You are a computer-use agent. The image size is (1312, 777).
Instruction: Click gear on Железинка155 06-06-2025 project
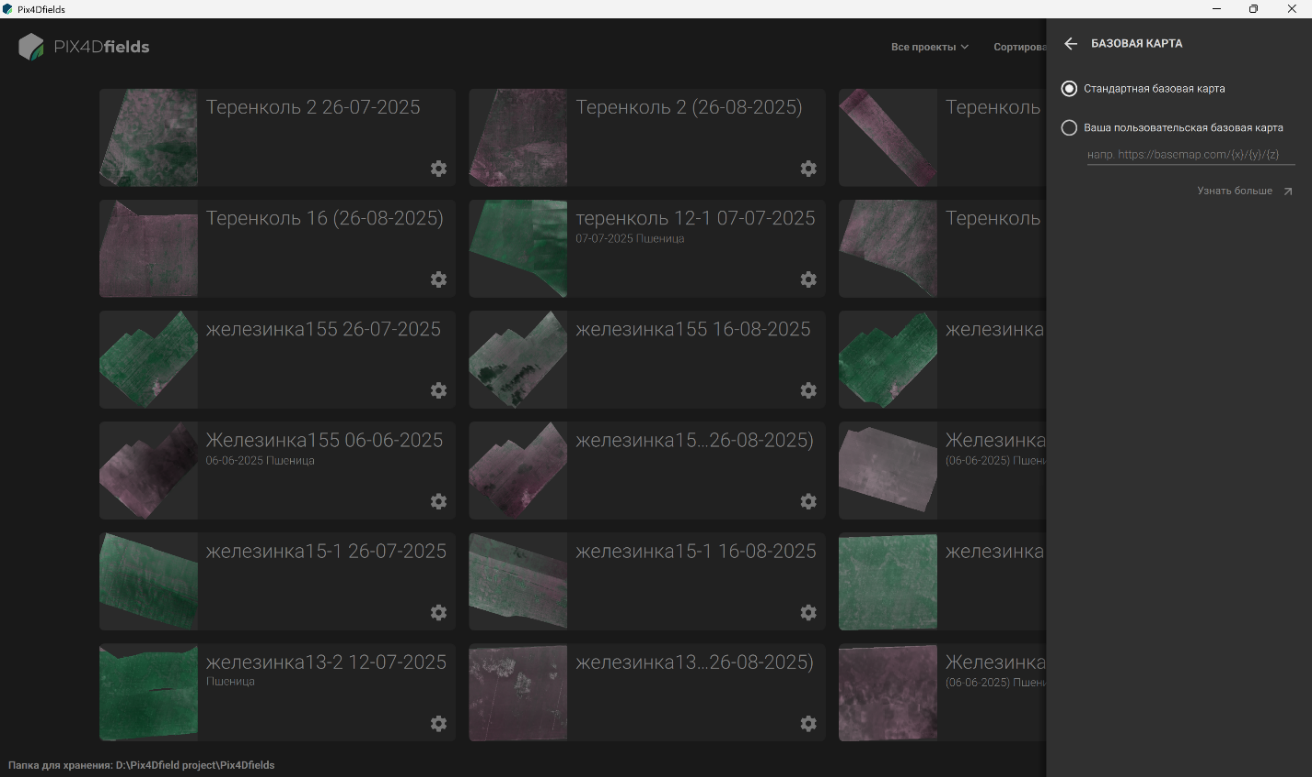coord(438,502)
